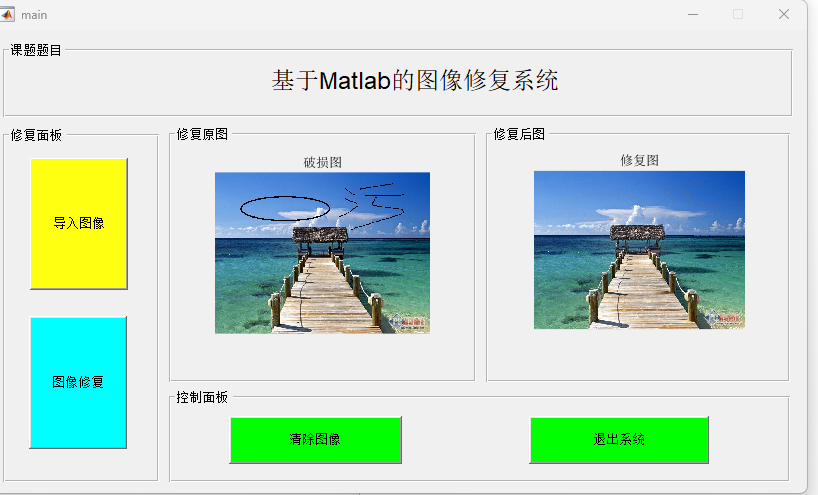The height and width of the screenshot is (495, 818).
Task: Click the 控制面板 panel title
Action: pyautogui.click(x=202, y=397)
